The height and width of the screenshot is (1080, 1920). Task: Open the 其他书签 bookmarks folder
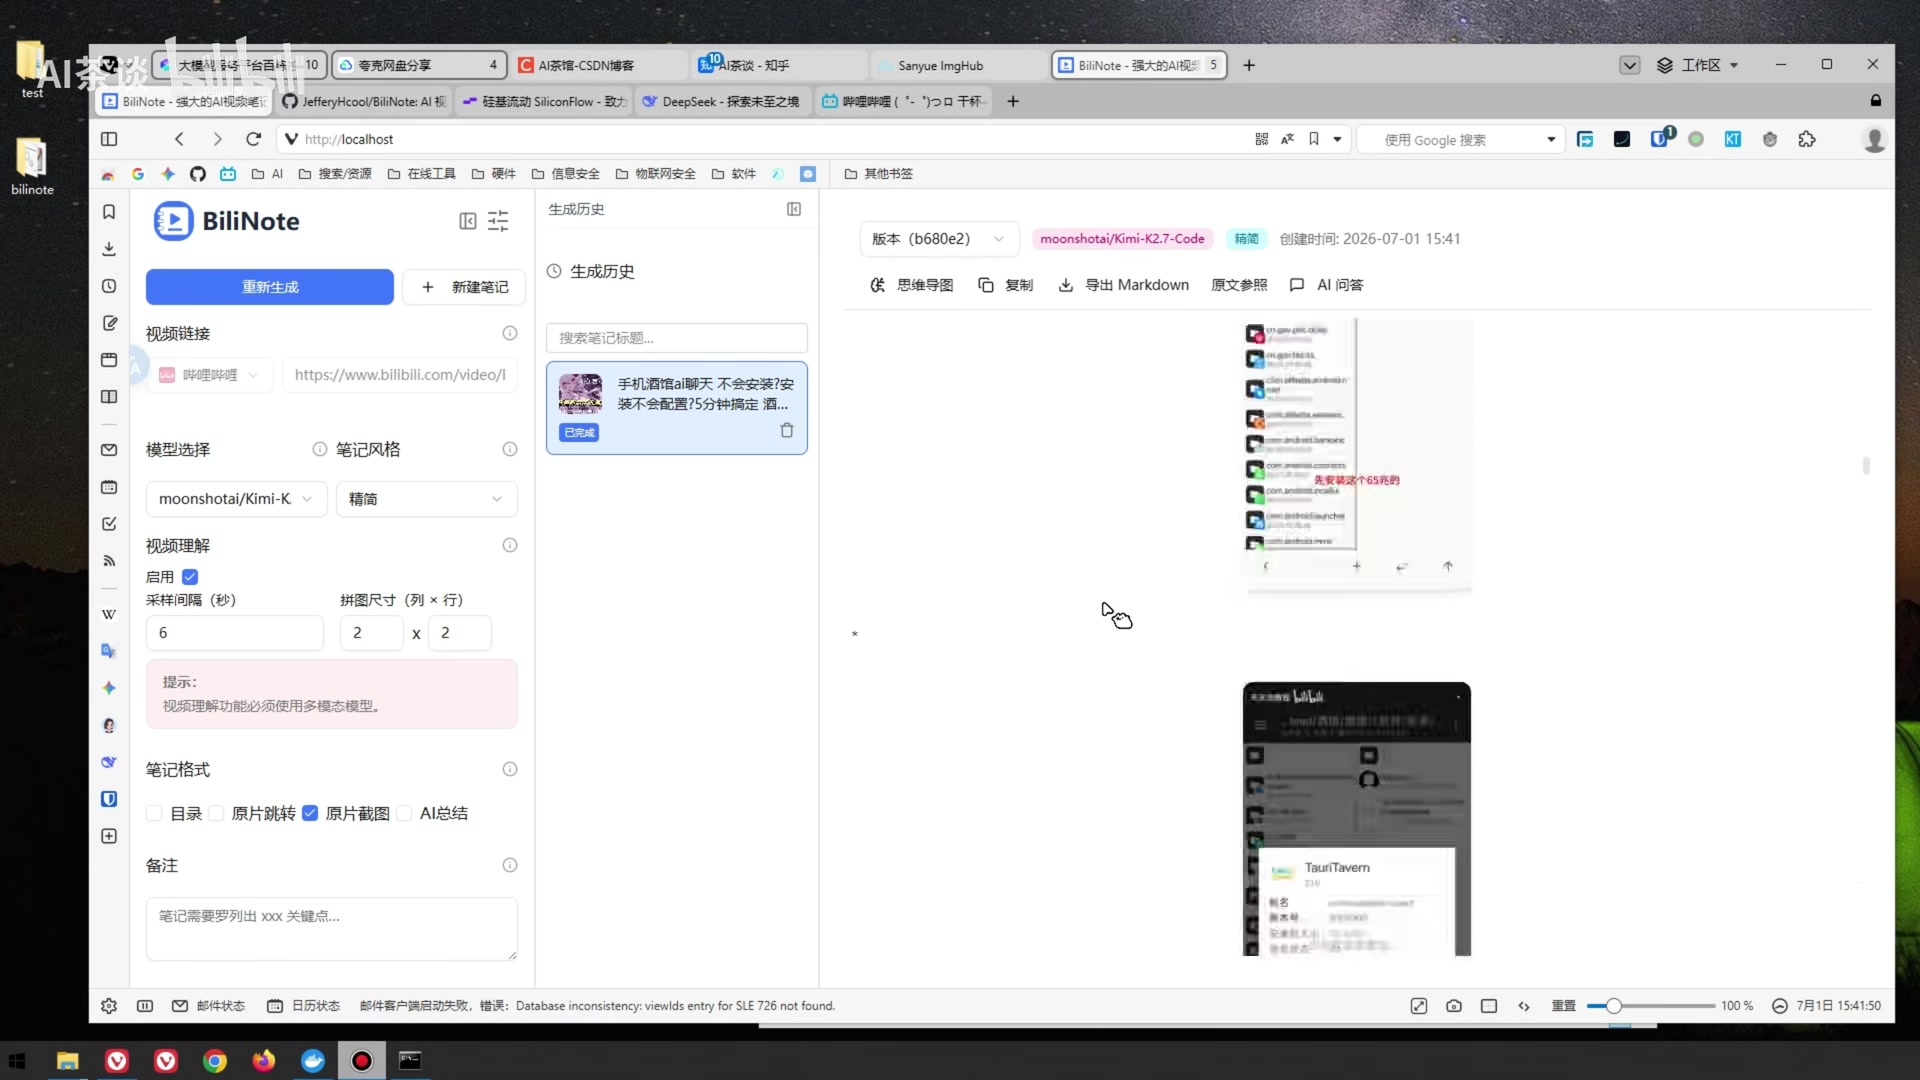pyautogui.click(x=879, y=174)
